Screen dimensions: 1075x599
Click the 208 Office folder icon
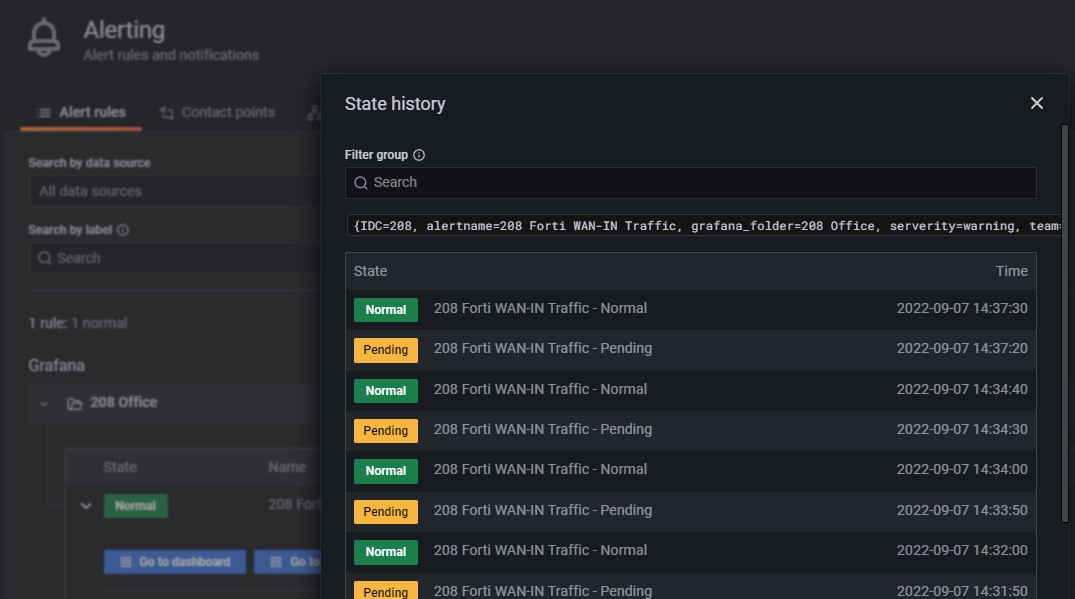pyautogui.click(x=74, y=404)
